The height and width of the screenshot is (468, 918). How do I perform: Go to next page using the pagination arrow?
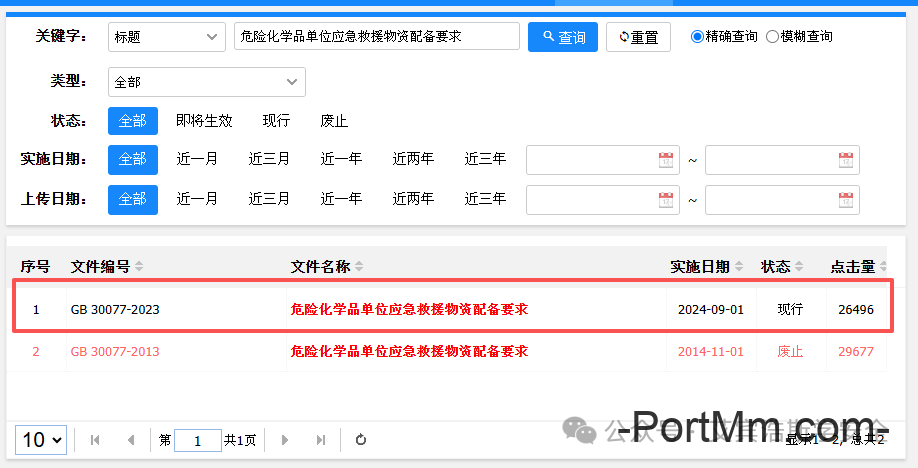pyautogui.click(x=285, y=440)
